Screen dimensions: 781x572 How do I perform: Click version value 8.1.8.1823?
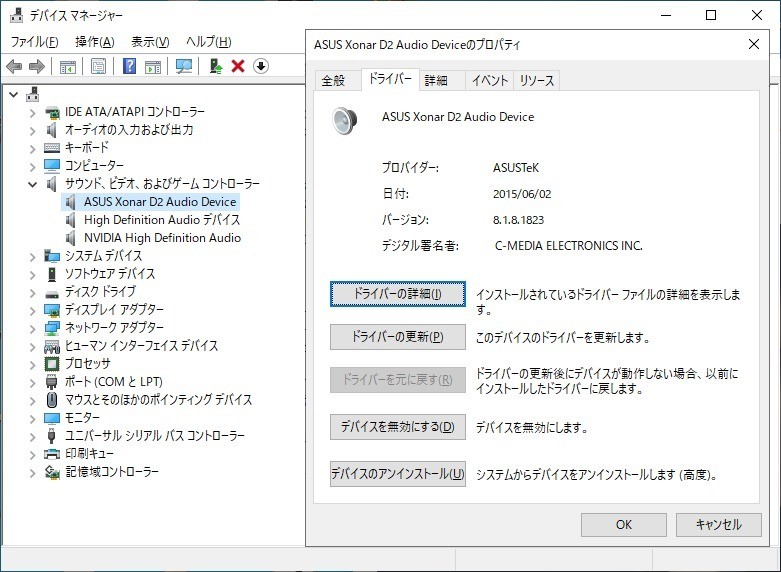point(519,220)
